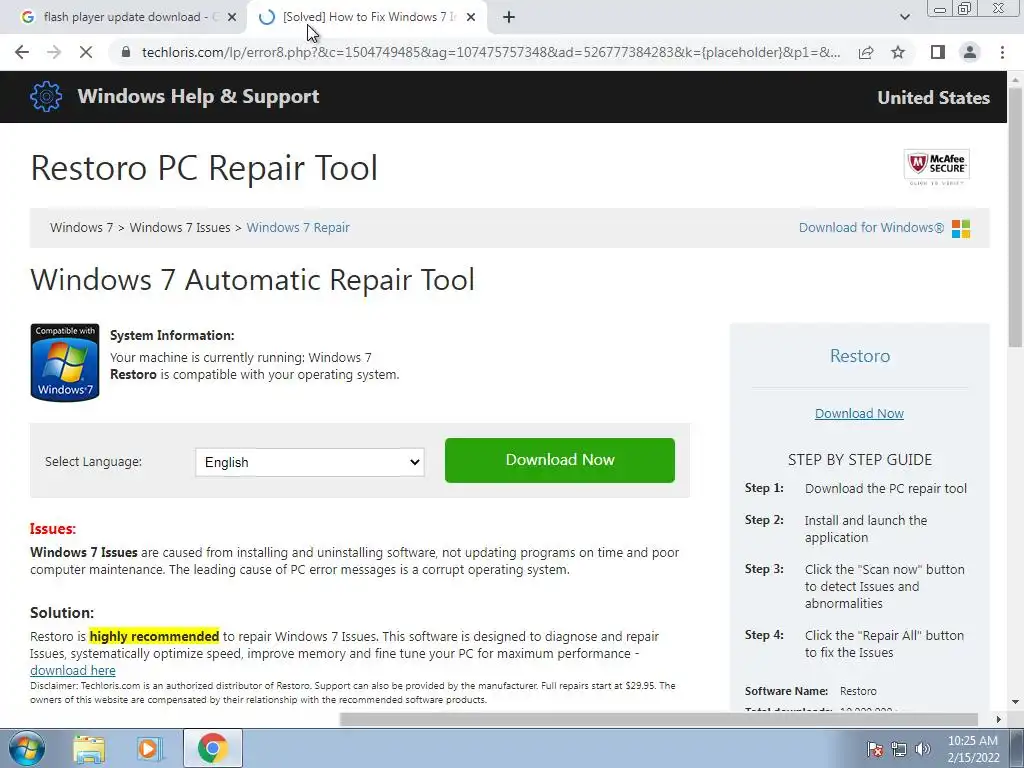Screen dimensions: 1024x768
Task: Open the Windows 7 Repair breadcrumb
Action: [298, 228]
